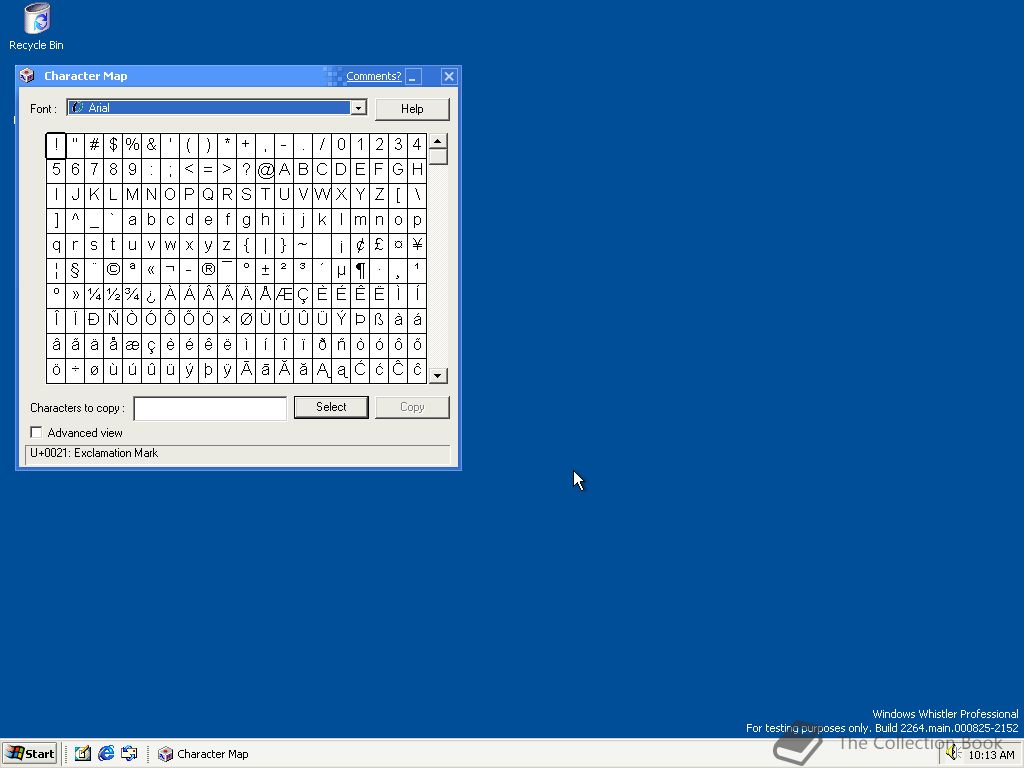Minimize the Character Map window
The width and height of the screenshot is (1024, 768).
pyautogui.click(x=413, y=76)
